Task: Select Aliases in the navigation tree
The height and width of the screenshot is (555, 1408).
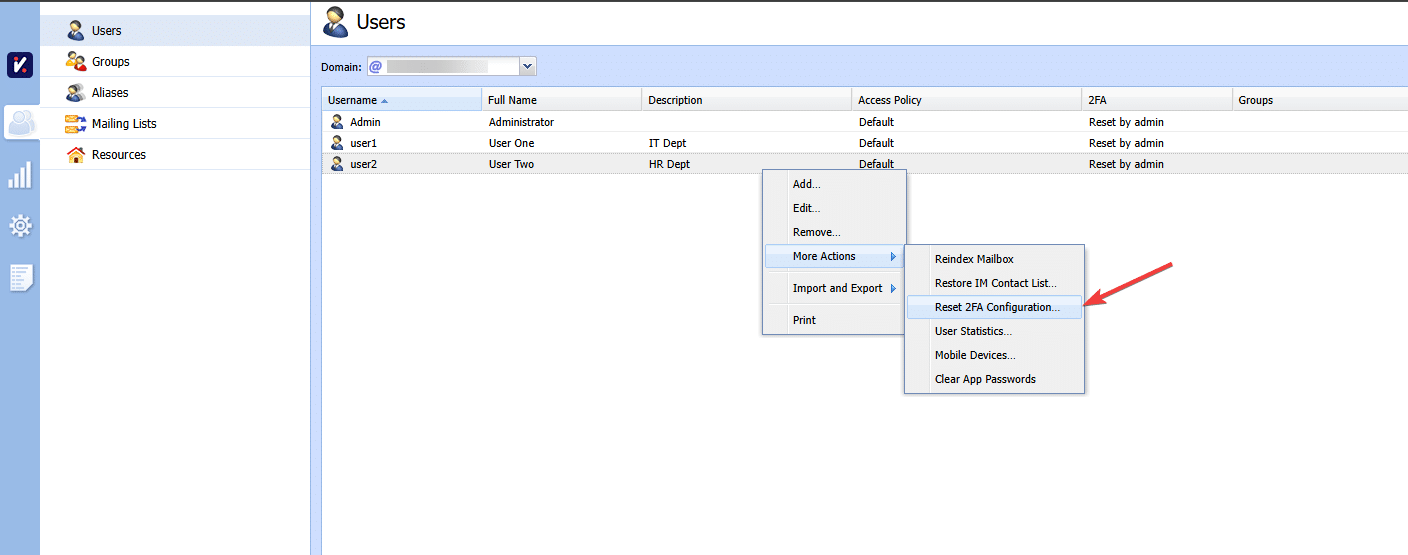Action: 110,93
